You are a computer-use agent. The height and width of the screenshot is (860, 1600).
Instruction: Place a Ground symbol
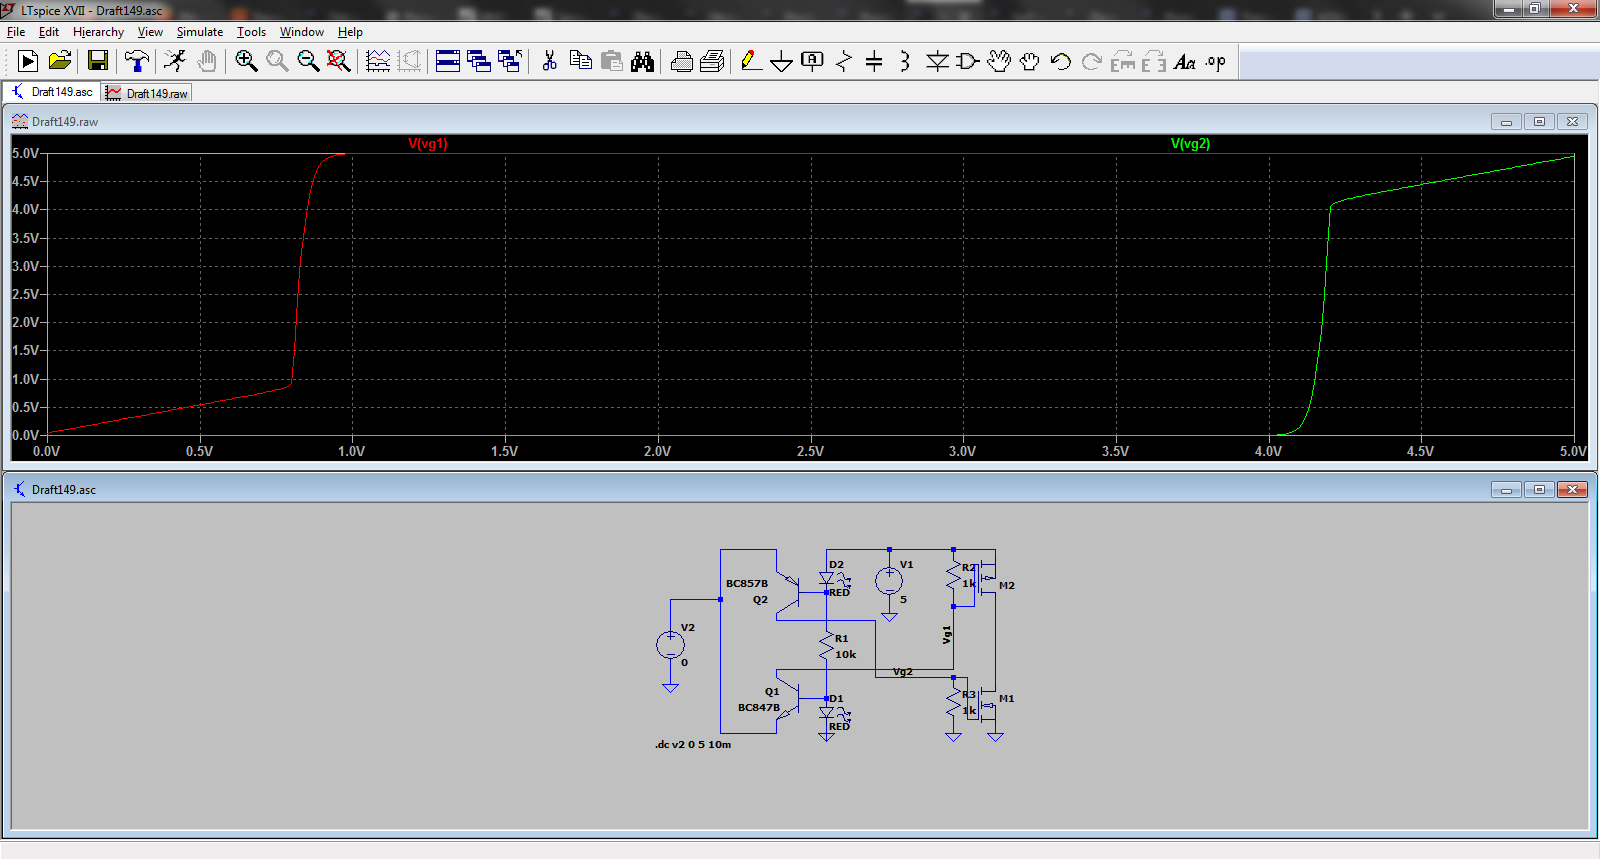click(x=781, y=62)
